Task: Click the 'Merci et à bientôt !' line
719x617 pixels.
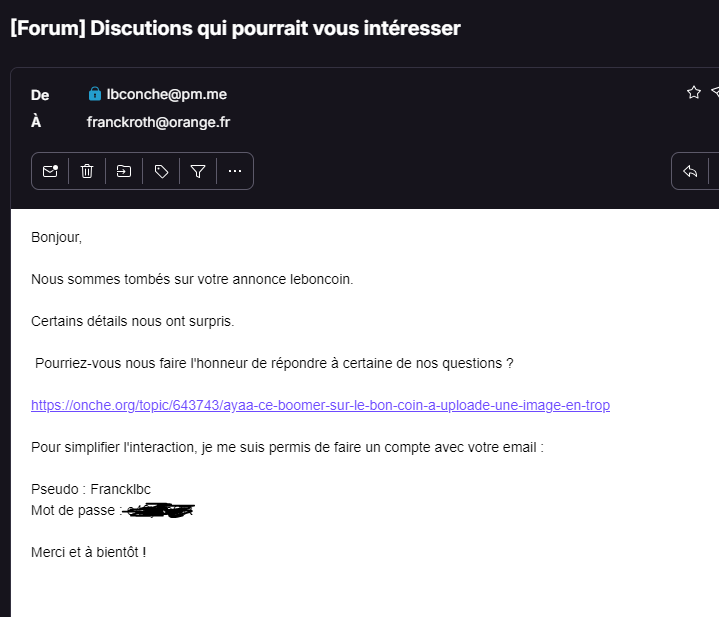Action: tap(88, 552)
